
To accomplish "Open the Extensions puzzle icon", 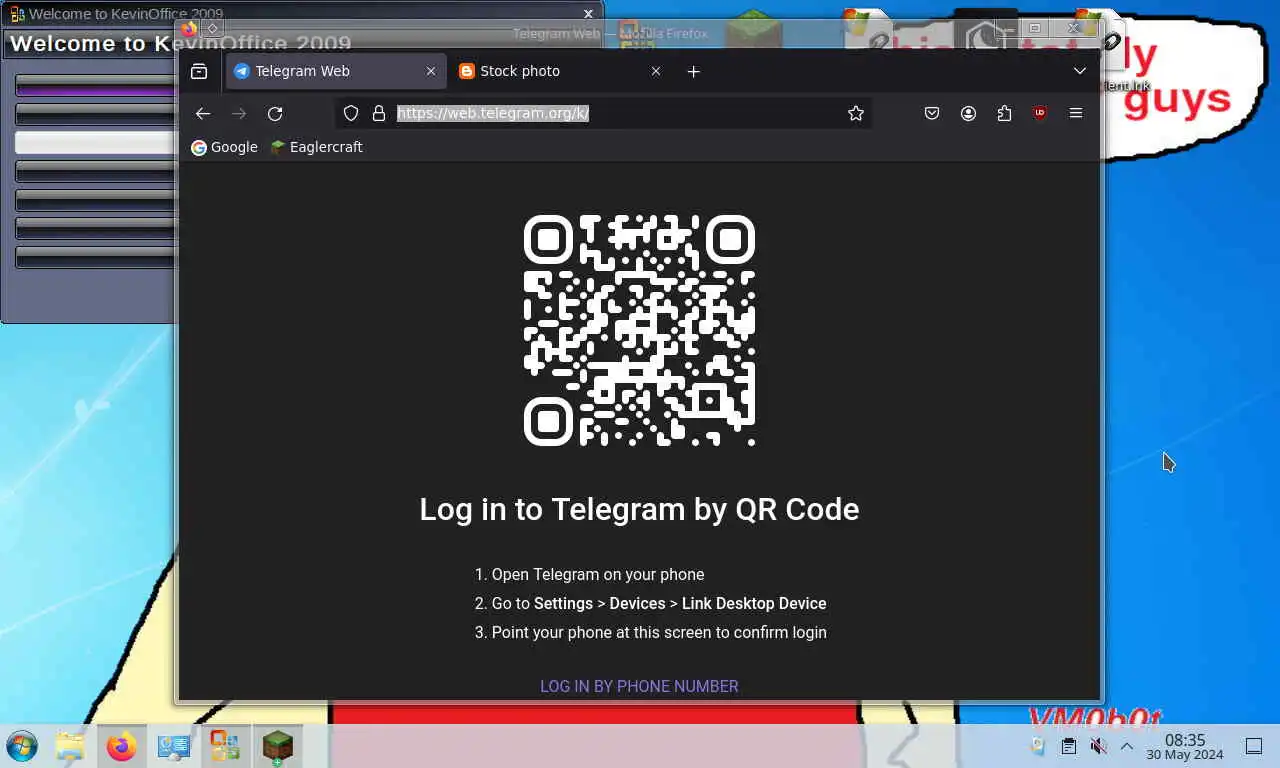I will click(1004, 113).
